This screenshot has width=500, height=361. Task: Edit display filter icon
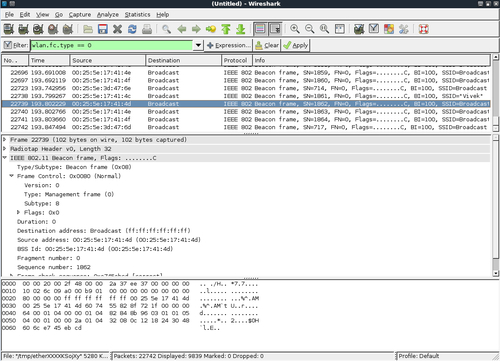tap(374, 29)
